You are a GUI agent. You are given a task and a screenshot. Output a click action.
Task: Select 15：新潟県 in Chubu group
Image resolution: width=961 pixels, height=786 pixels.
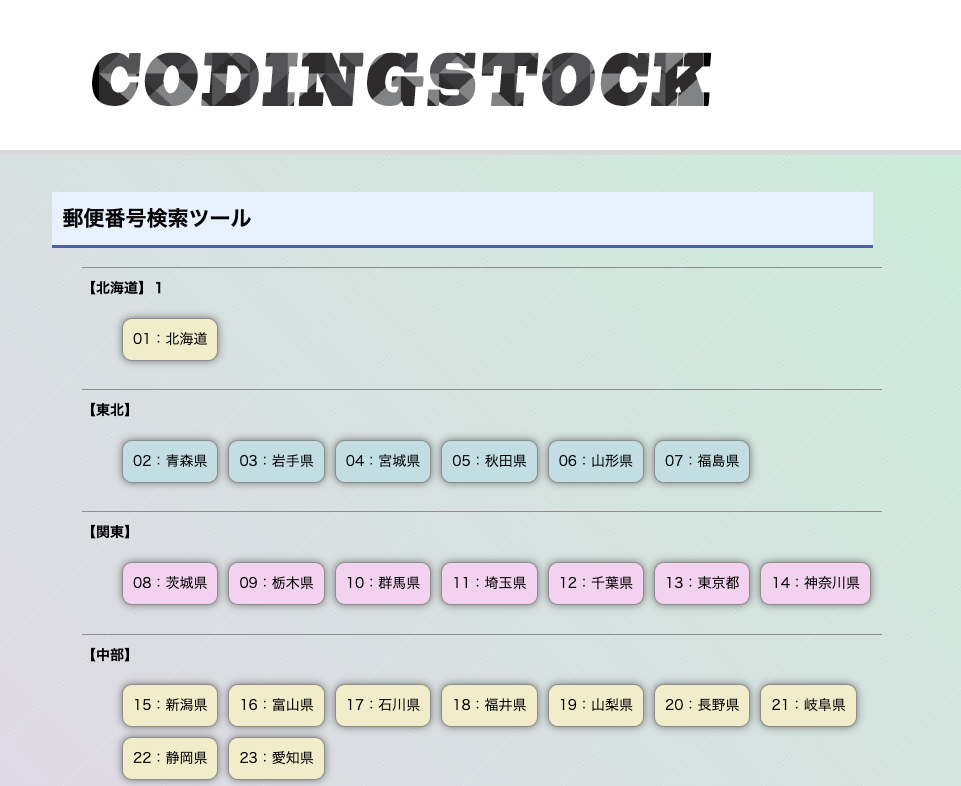[x=170, y=705]
